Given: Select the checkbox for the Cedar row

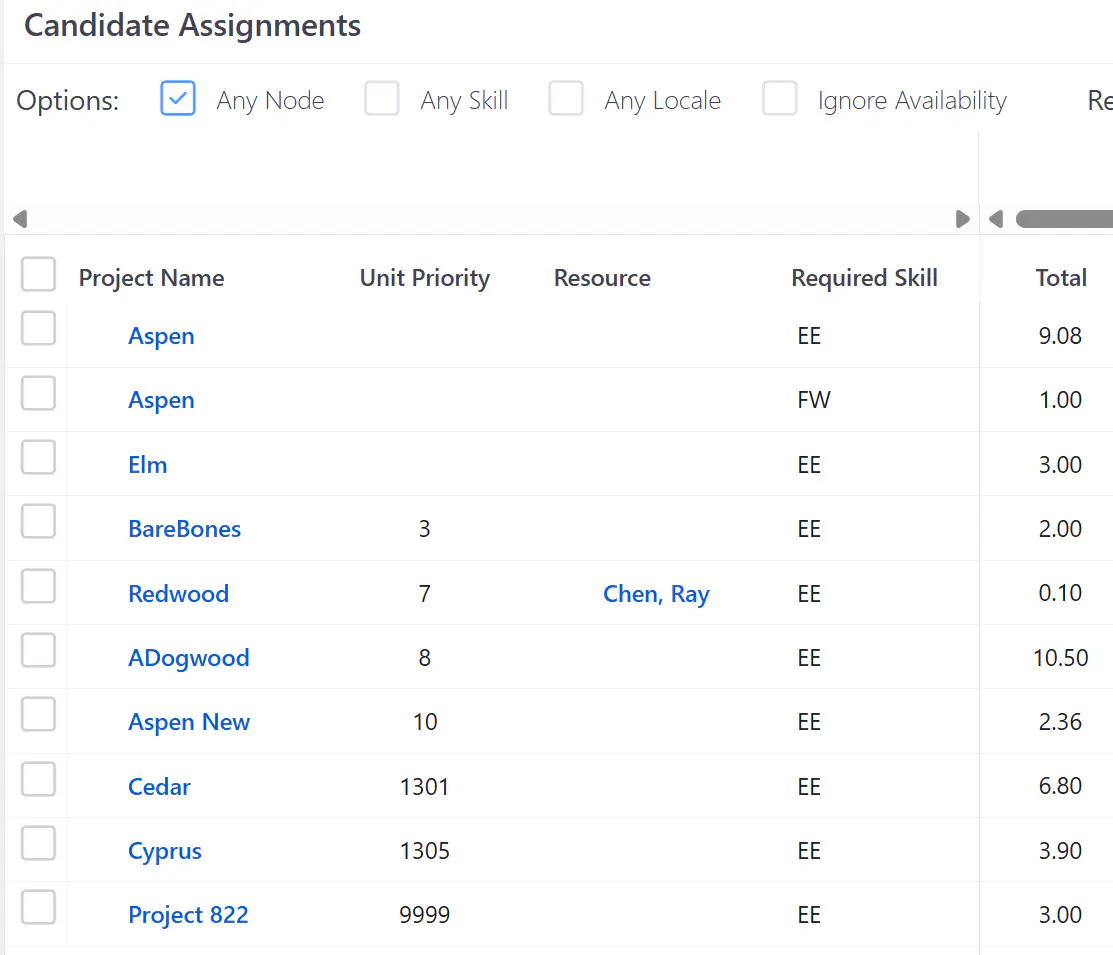Looking at the screenshot, I should pyautogui.click(x=38, y=780).
